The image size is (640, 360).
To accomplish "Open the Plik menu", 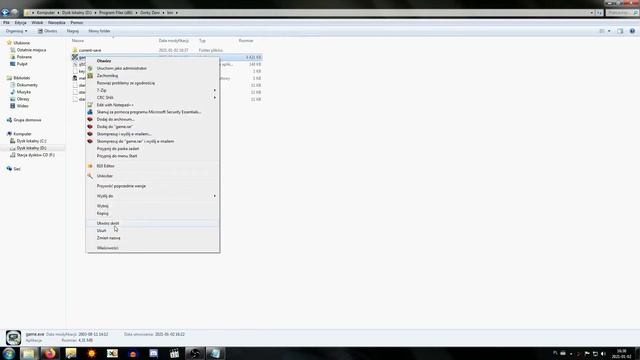I will coord(7,23).
